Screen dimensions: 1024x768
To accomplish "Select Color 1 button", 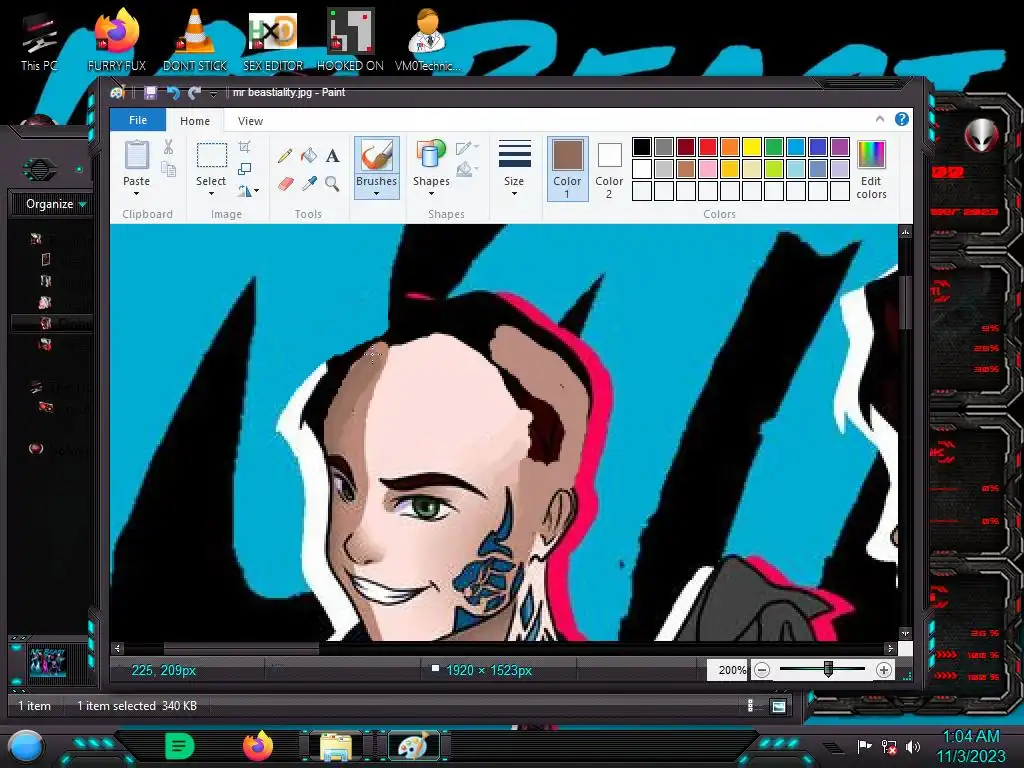I will click(568, 168).
